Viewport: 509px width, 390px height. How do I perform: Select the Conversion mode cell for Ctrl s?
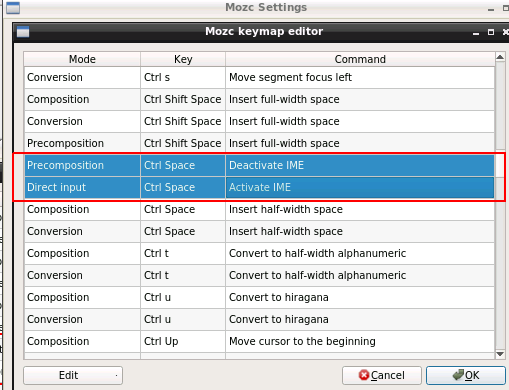[x=82, y=77]
